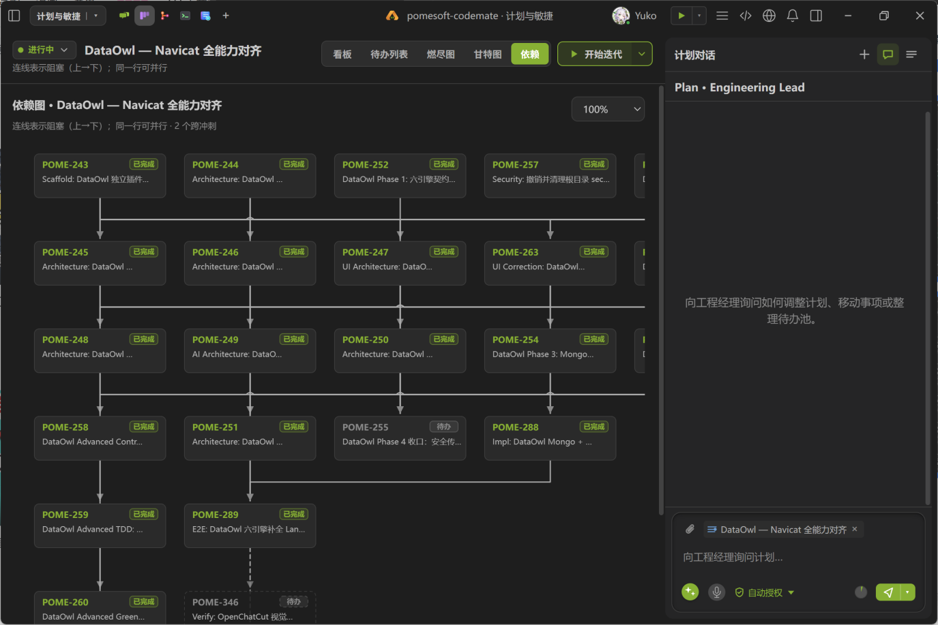Start a new plan conversation with plus

pos(864,54)
